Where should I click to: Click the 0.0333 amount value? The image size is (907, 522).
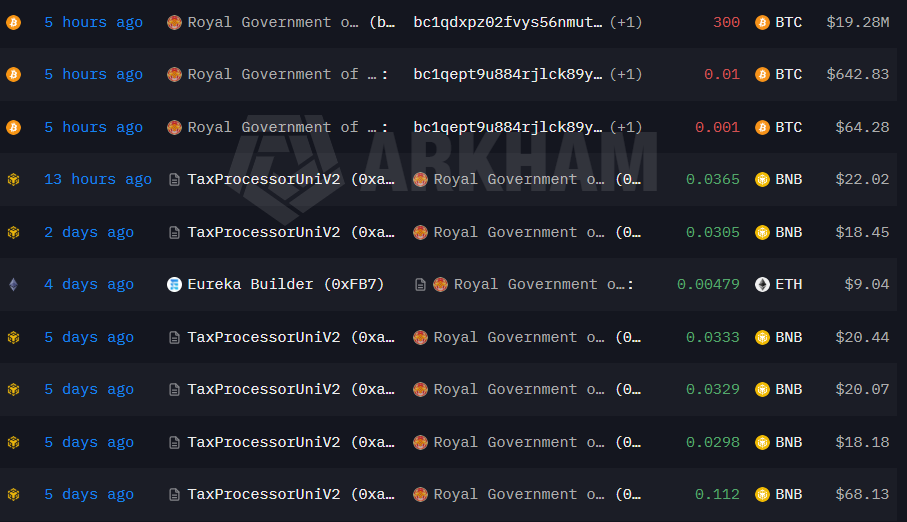713,337
